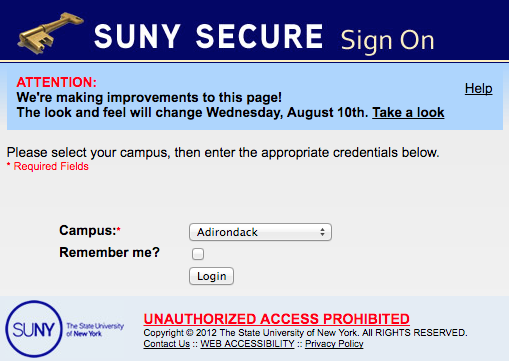509x361 pixels.
Task: Click UNAUTHORIZED ACCESS PROHIBITED link
Action: coord(276,319)
